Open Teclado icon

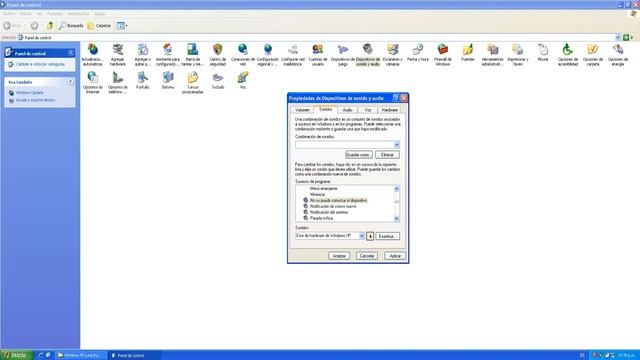[218, 80]
